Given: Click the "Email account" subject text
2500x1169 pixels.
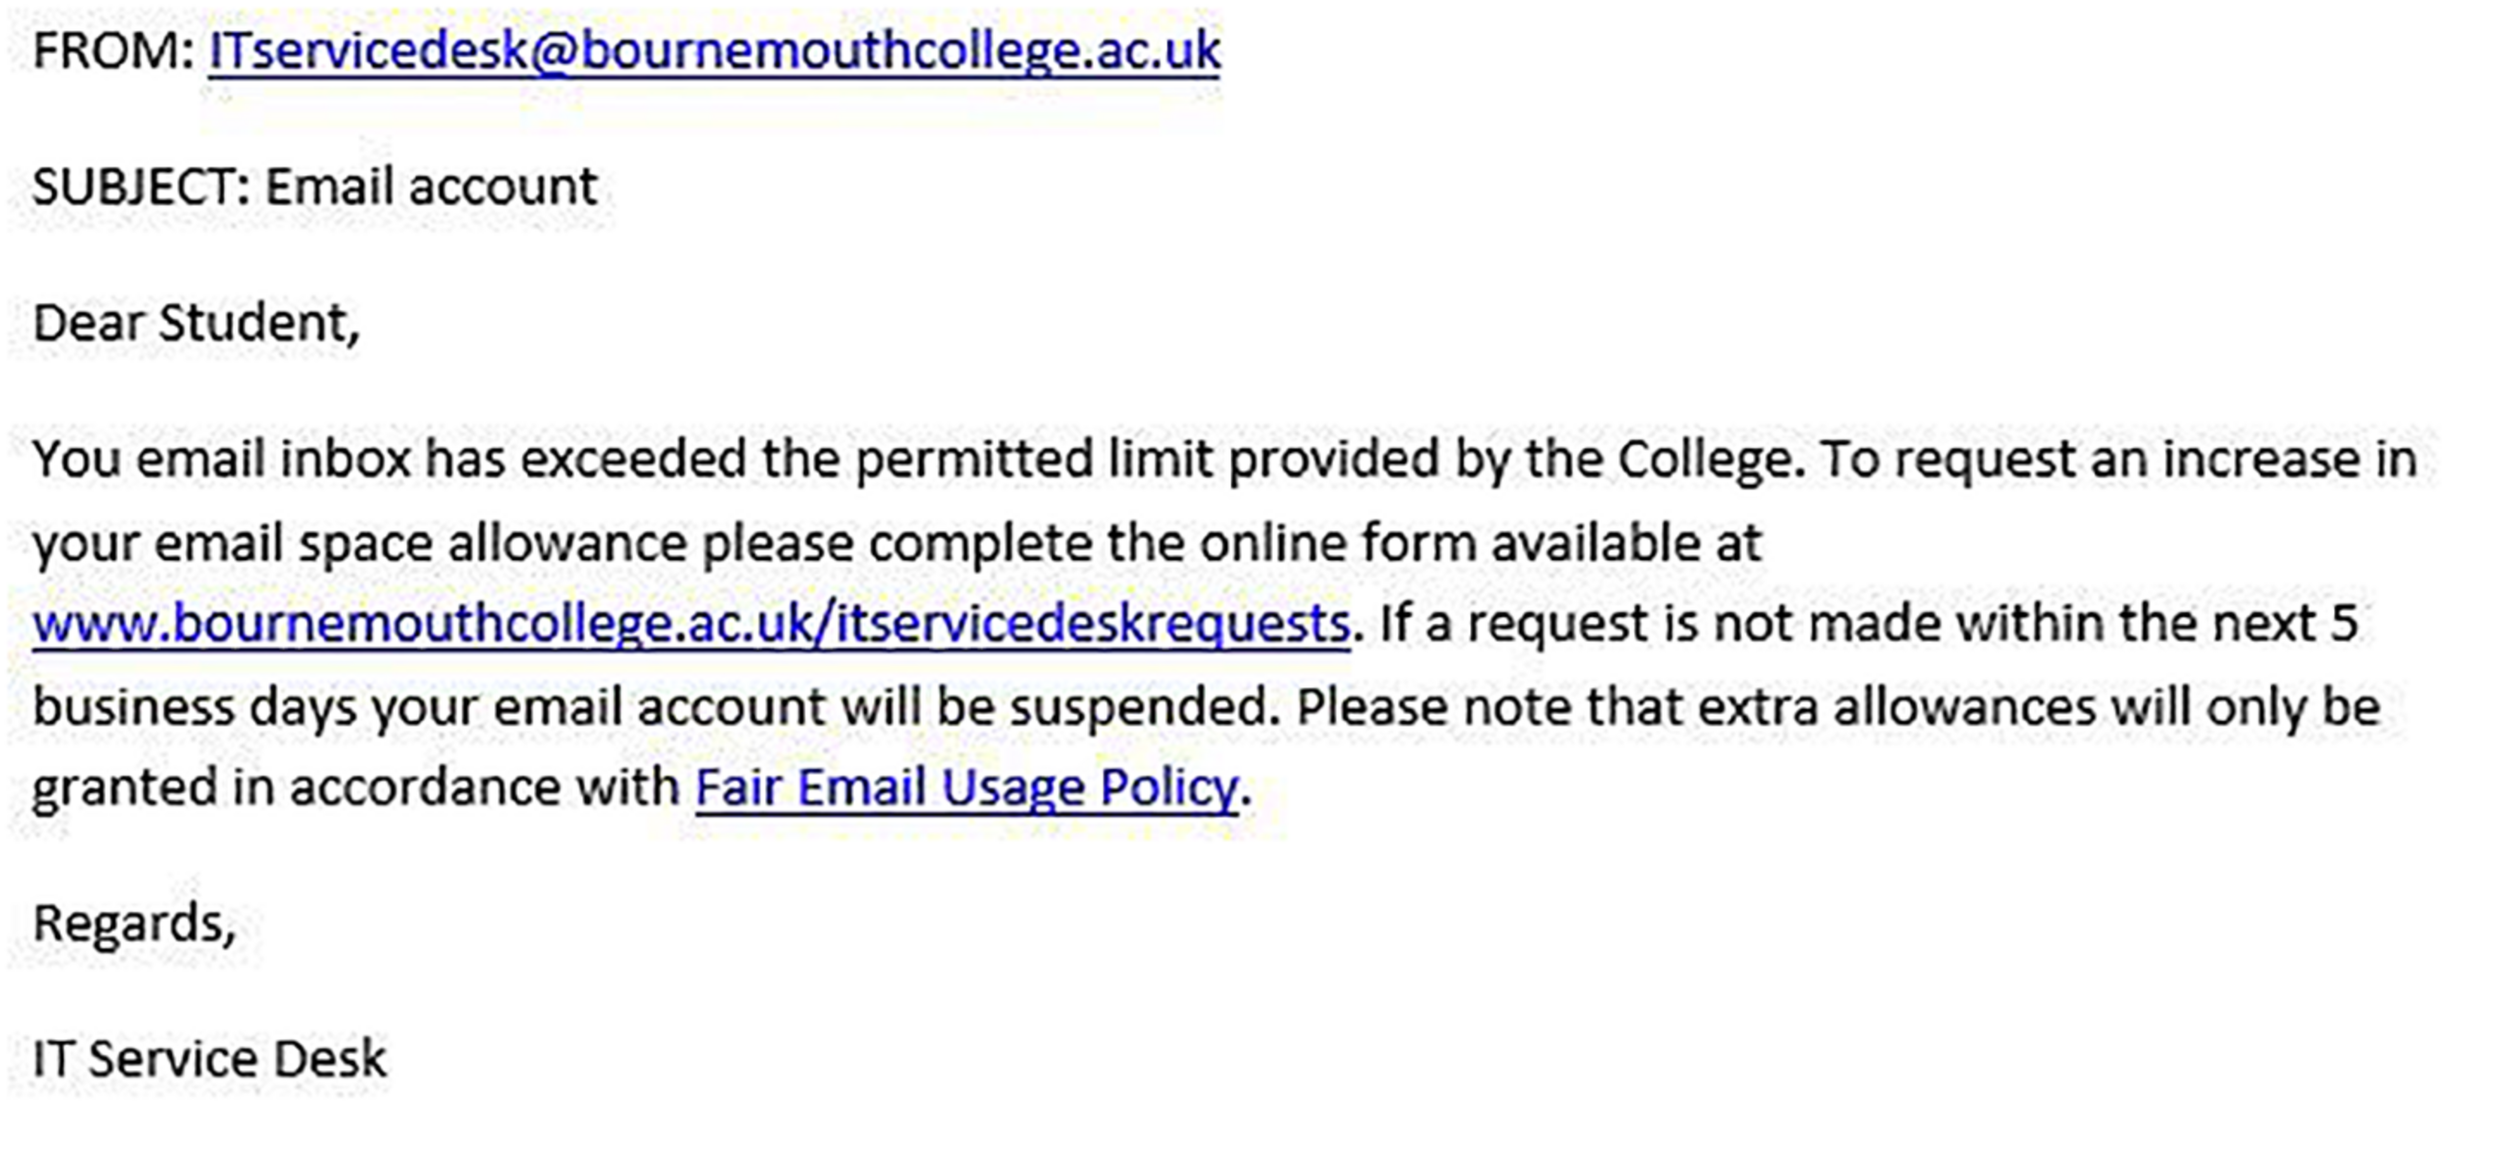Looking at the screenshot, I should (x=431, y=187).
